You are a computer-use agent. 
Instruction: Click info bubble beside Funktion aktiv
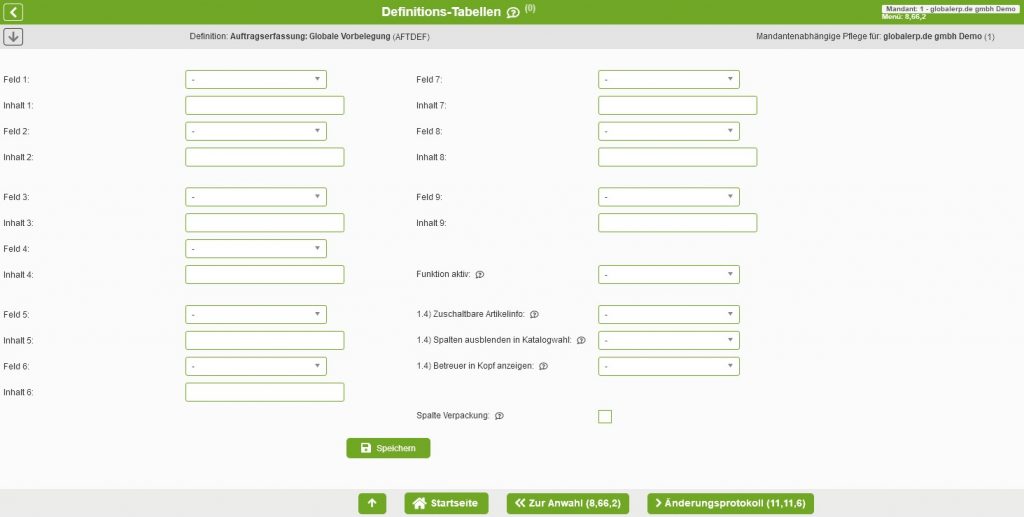[x=480, y=275]
